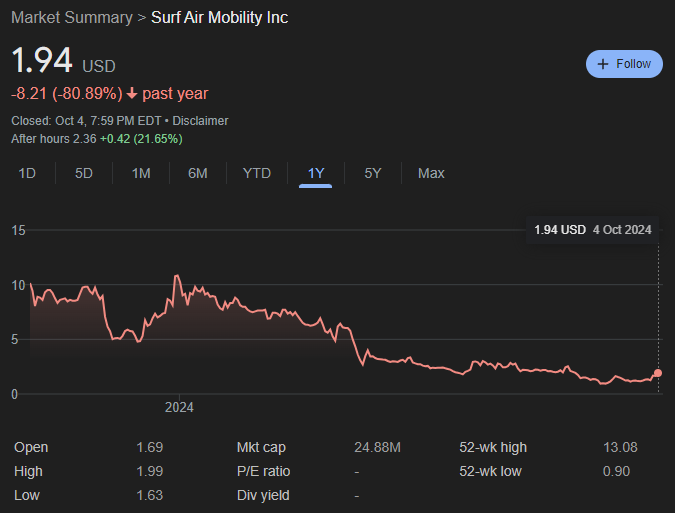Click the 52-wk low label
This screenshot has width=675, height=513.
pos(490,472)
